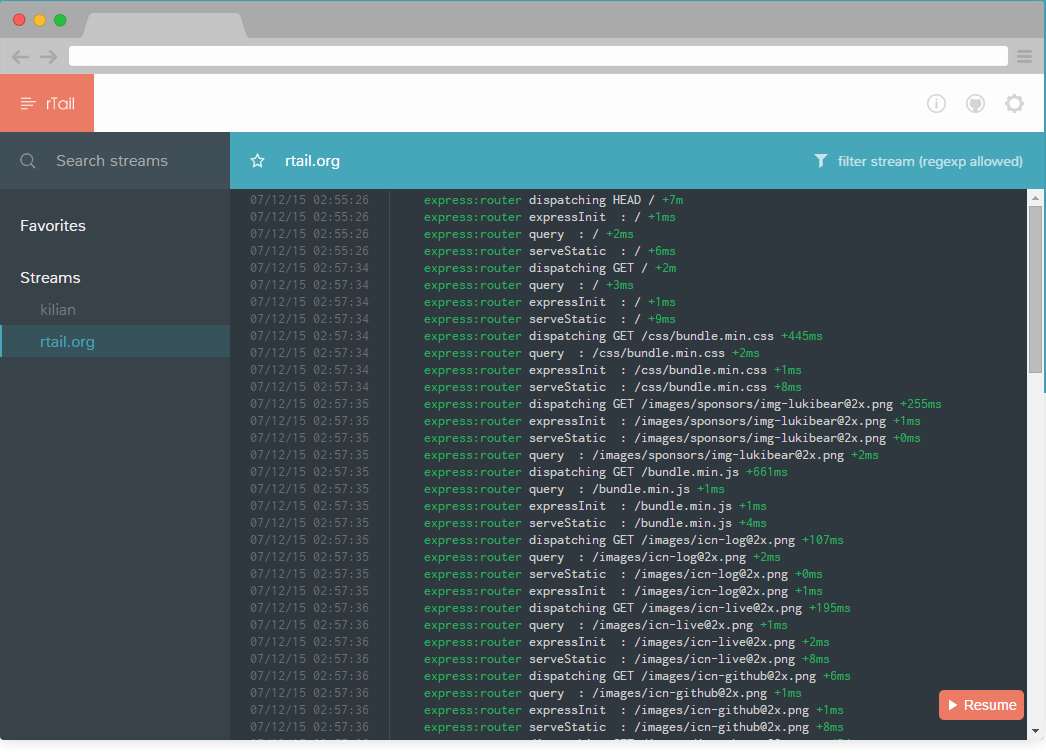Select the kilian stream
Image resolution: width=1046 pixels, height=754 pixels.
(57, 310)
